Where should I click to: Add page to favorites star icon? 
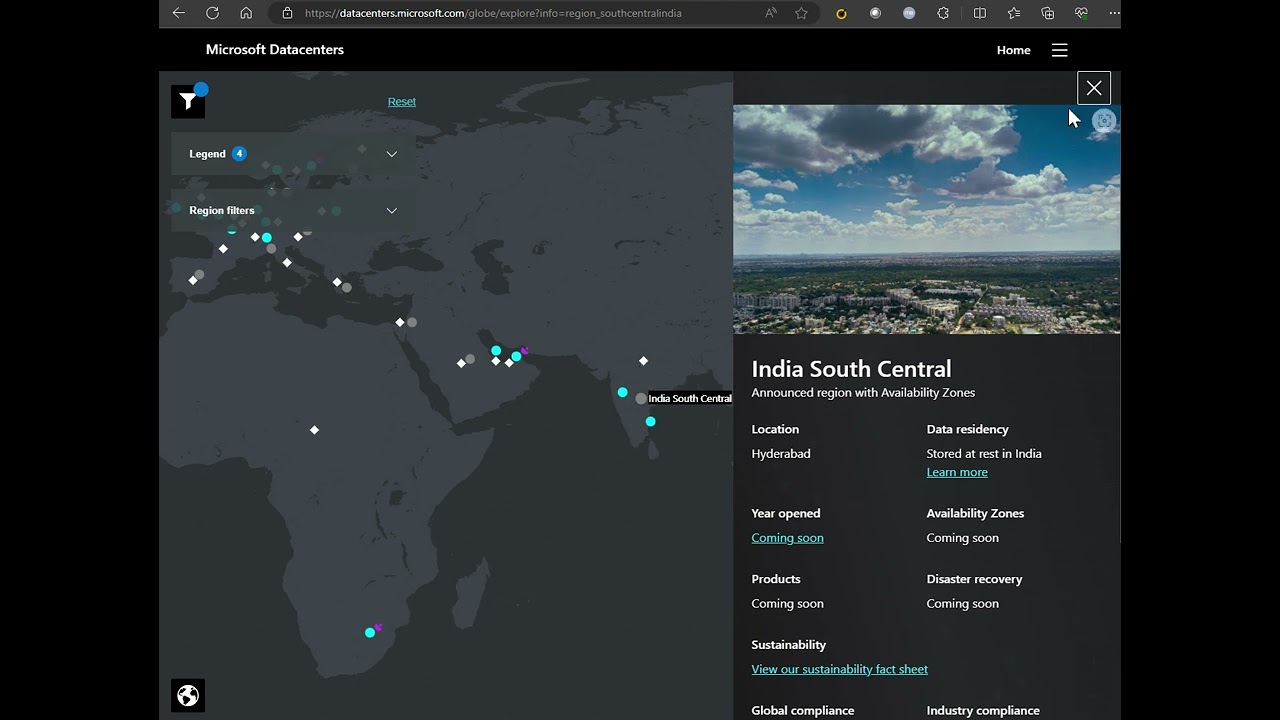(801, 13)
